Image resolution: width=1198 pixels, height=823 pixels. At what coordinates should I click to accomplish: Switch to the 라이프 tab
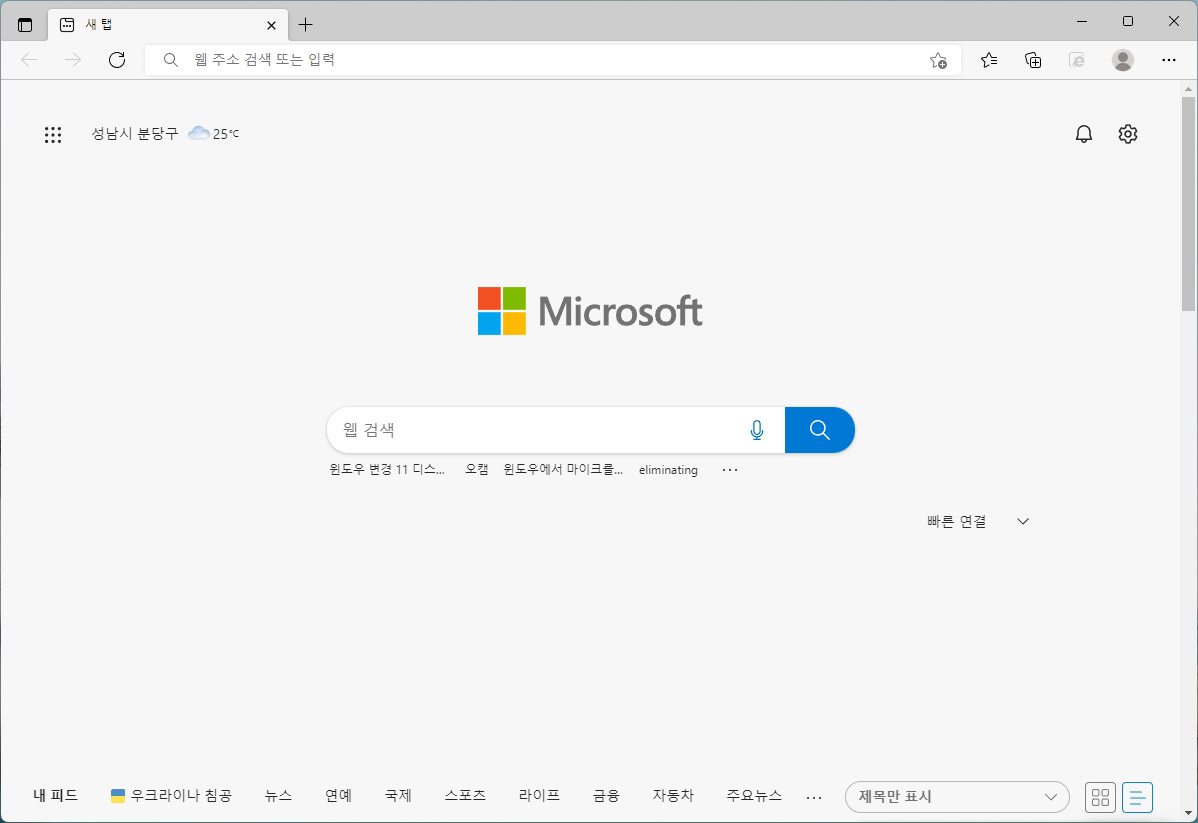pyautogui.click(x=539, y=795)
